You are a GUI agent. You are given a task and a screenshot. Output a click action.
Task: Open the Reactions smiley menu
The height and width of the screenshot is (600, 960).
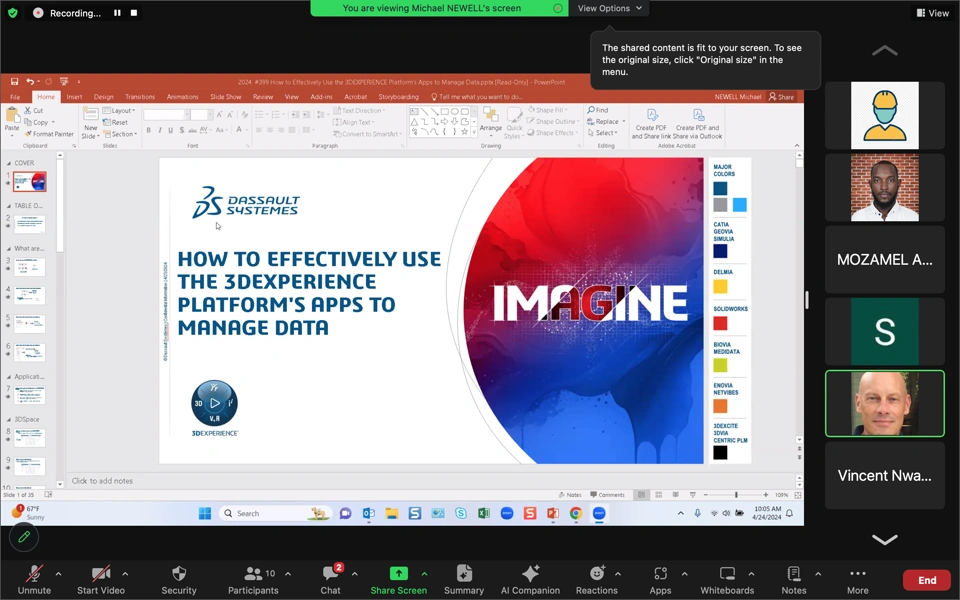(x=596, y=580)
